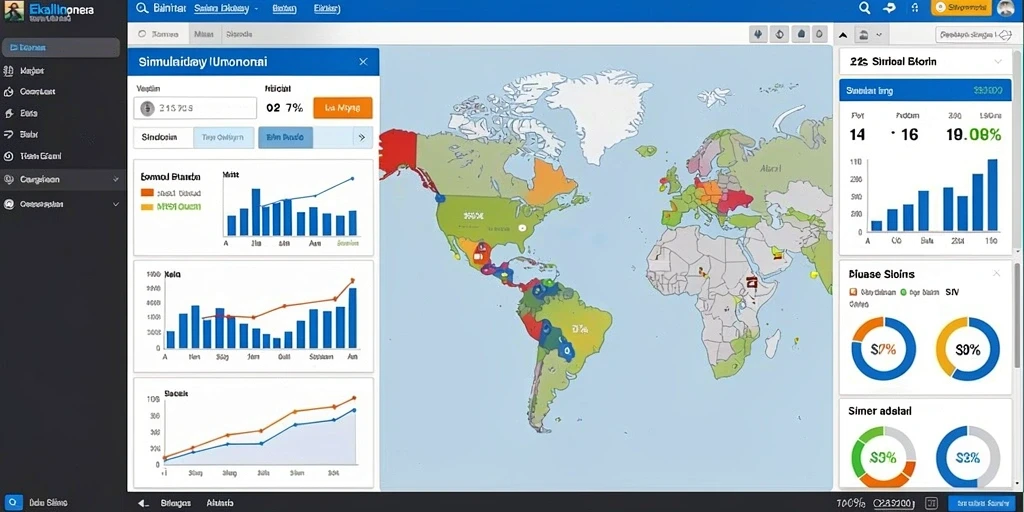Screen dimensions: 1024x512
Task: Click the share arrow icon in header
Action: point(889,8)
